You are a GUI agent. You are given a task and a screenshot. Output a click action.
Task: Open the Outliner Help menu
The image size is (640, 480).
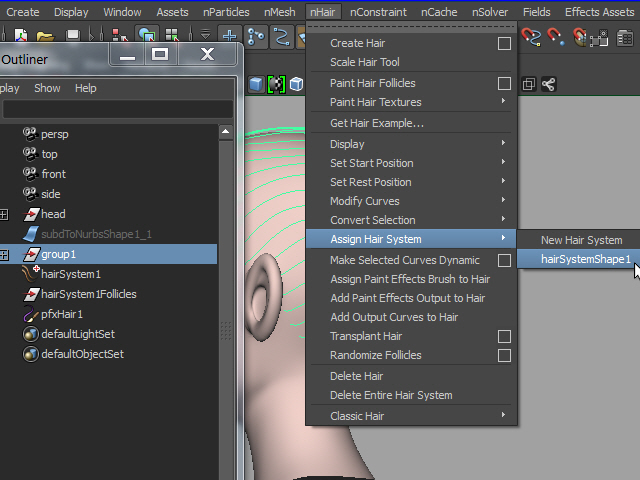coord(85,88)
